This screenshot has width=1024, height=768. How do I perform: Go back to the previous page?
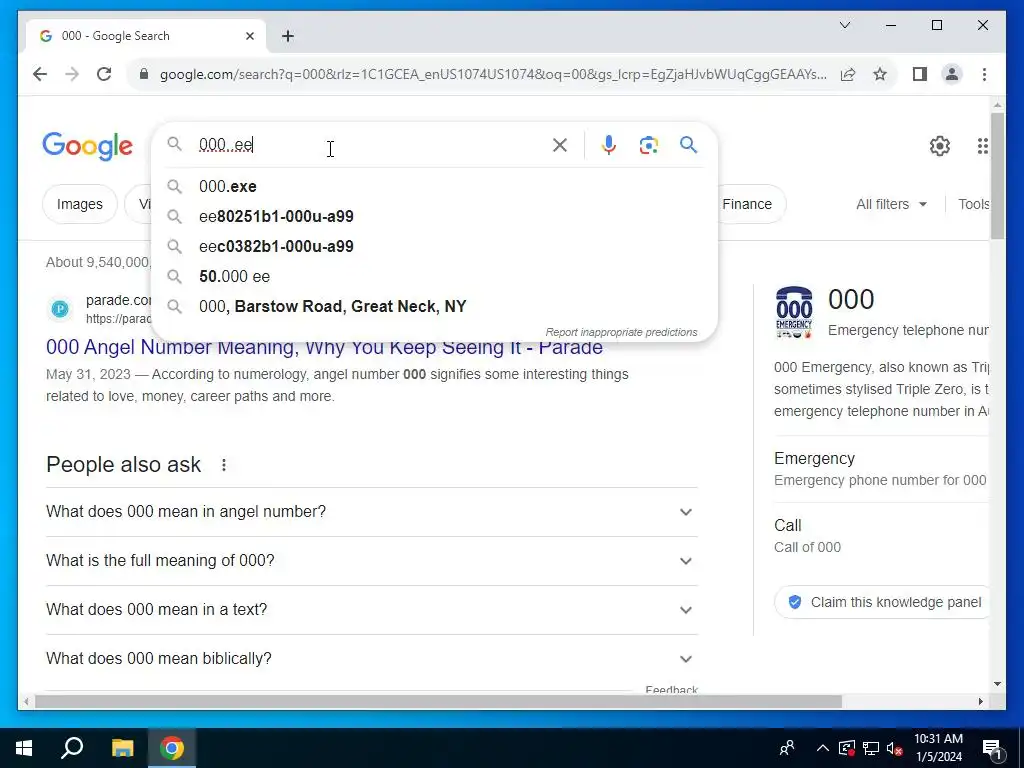point(40,74)
